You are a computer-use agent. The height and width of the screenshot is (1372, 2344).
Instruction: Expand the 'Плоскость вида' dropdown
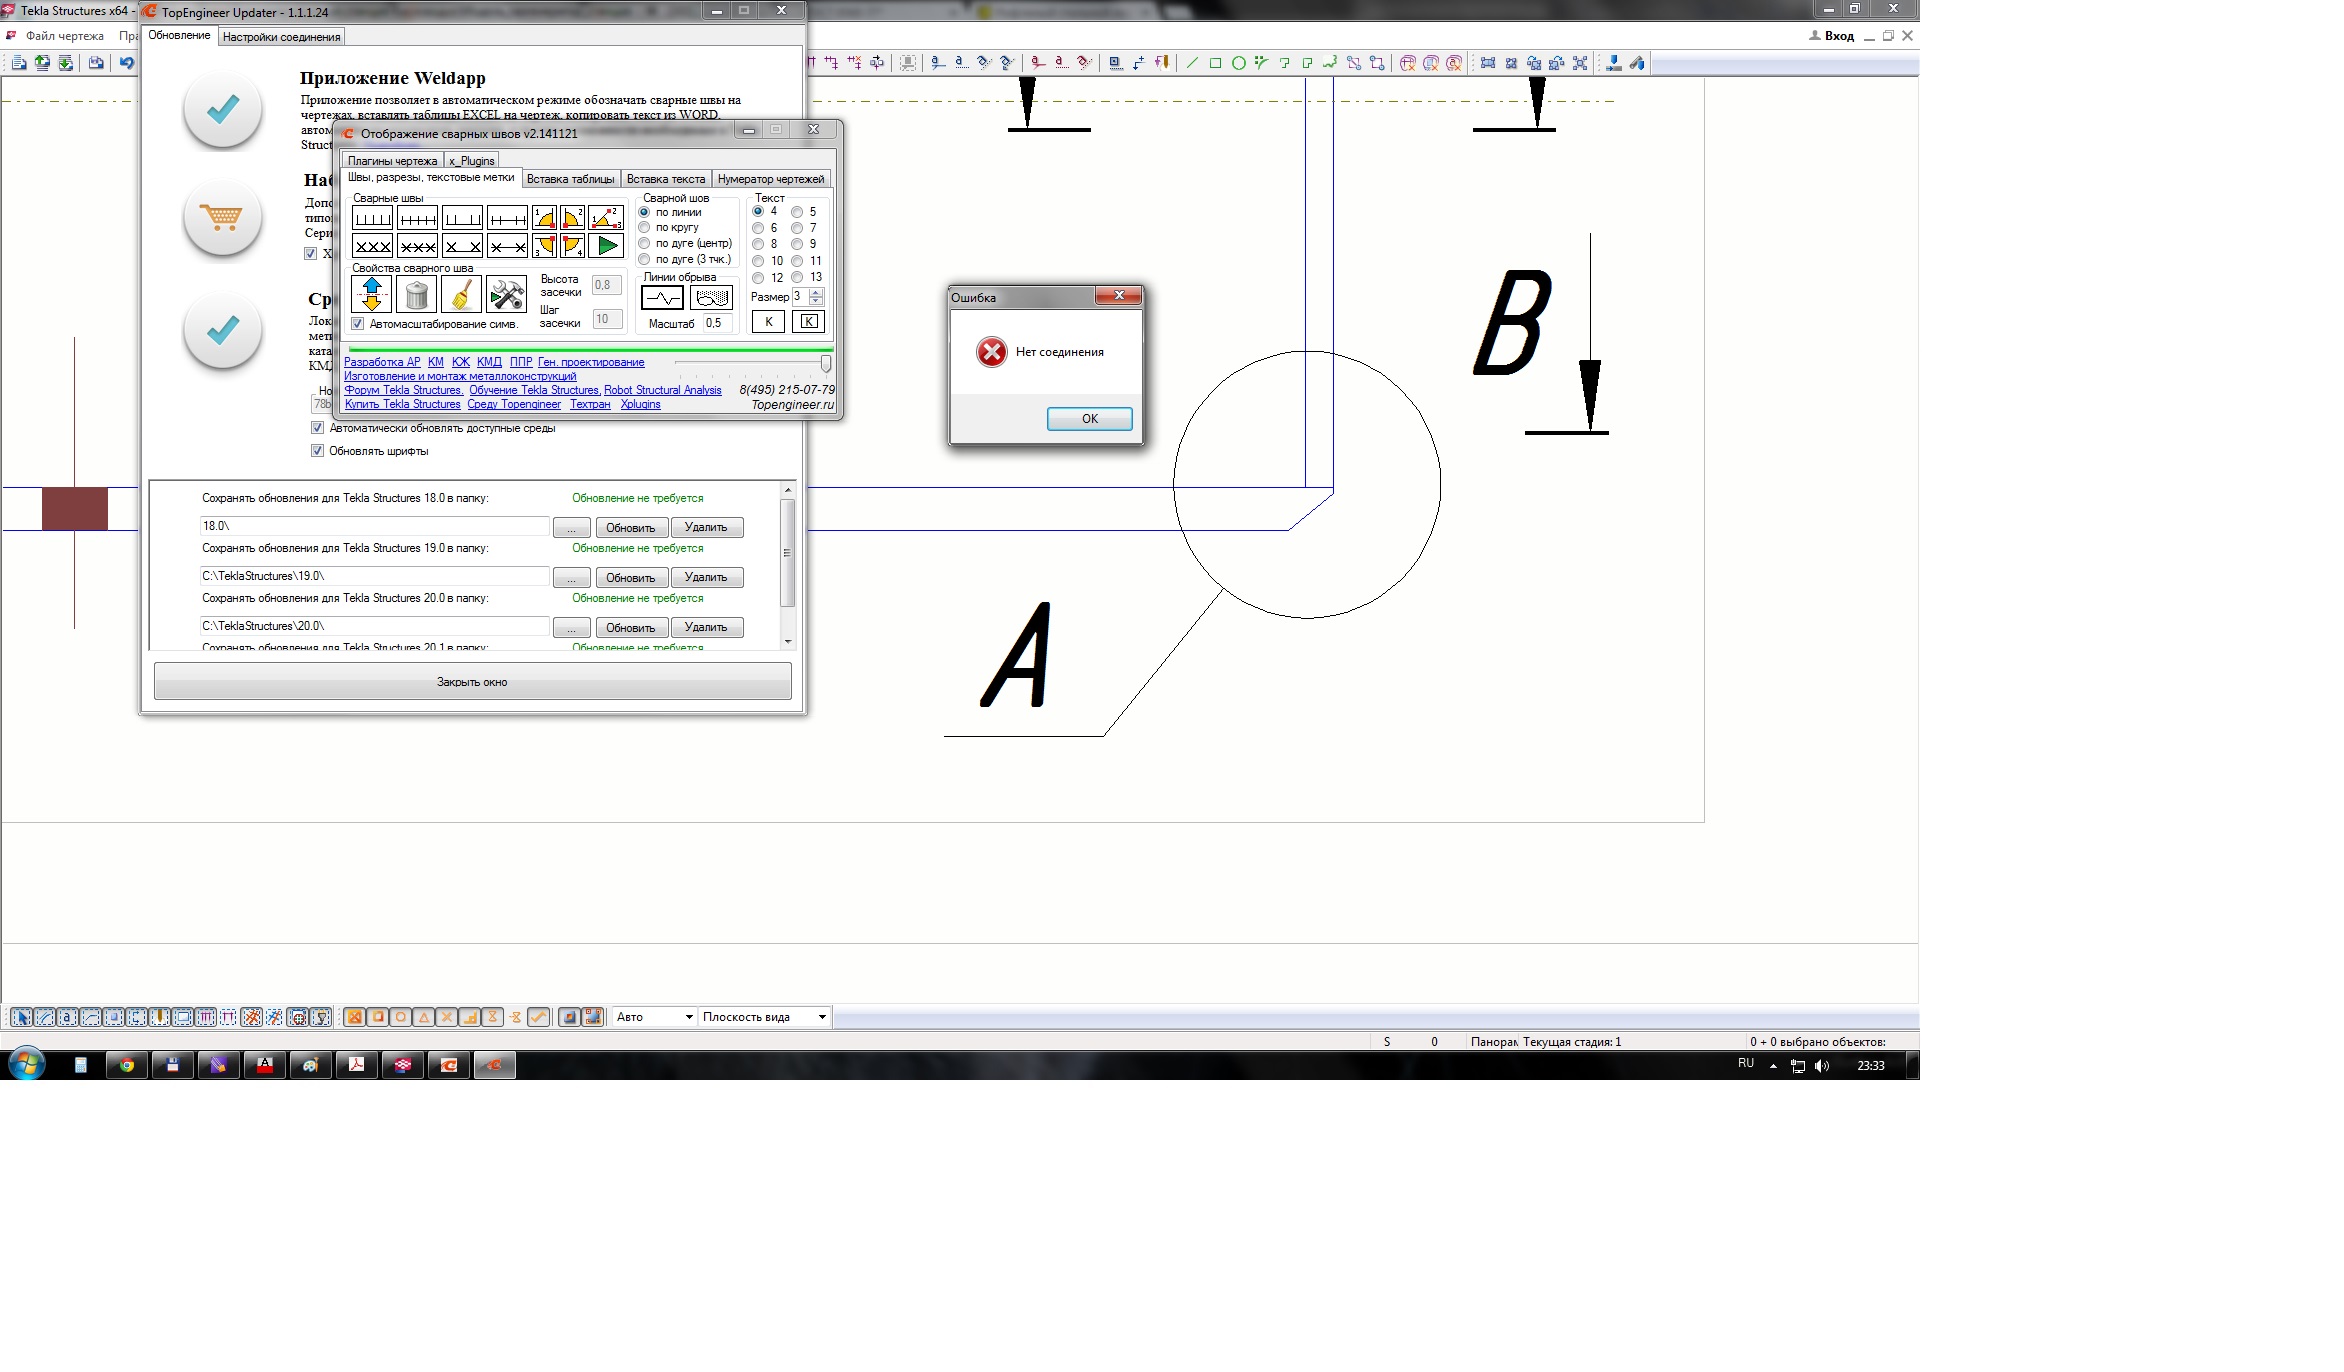[822, 1017]
